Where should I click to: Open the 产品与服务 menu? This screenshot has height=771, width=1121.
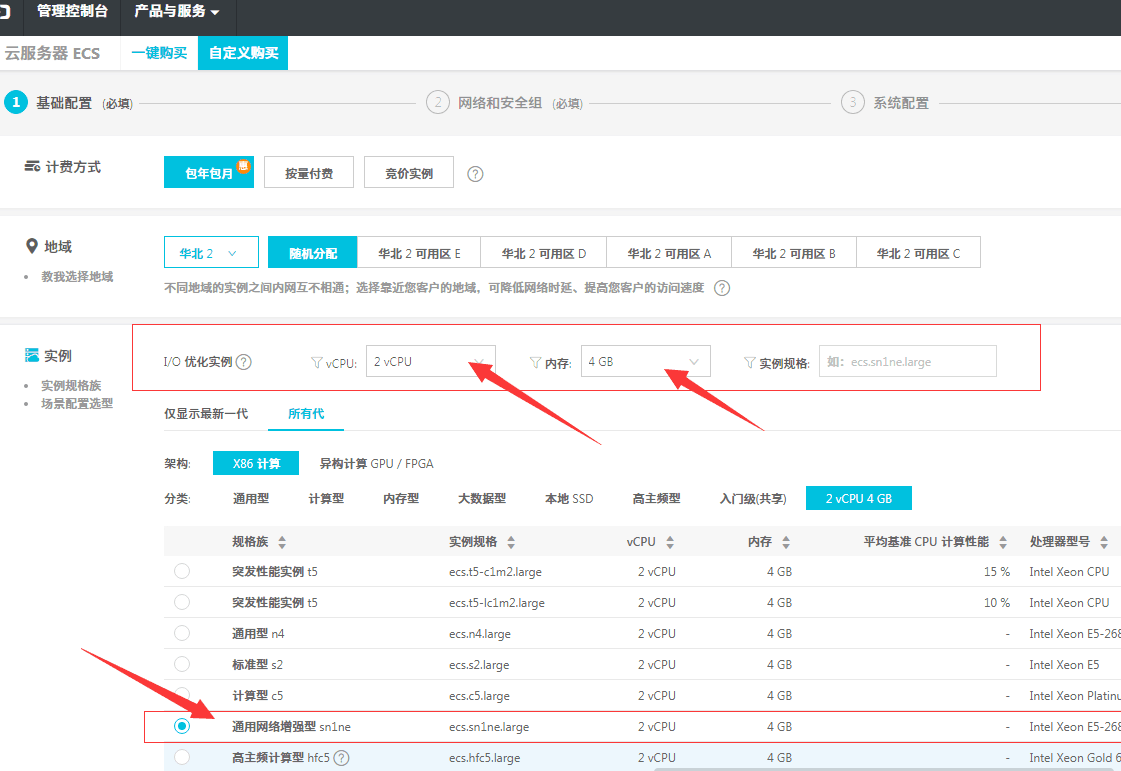click(x=177, y=11)
